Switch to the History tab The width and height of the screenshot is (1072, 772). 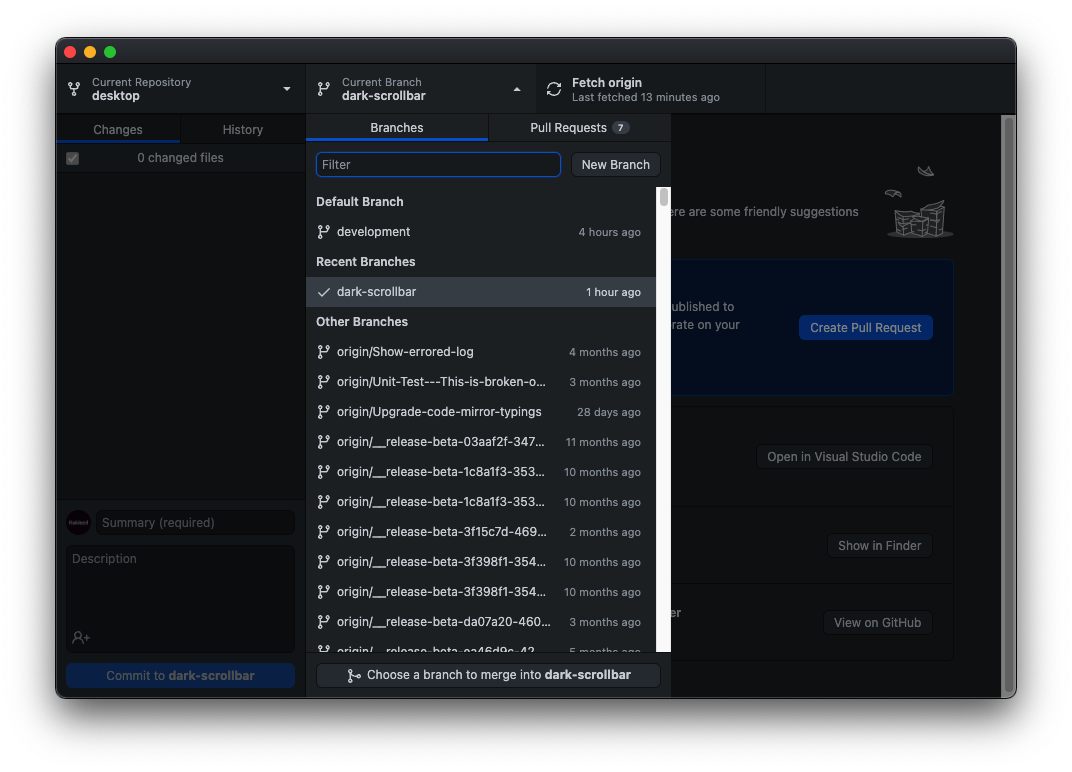(x=243, y=129)
